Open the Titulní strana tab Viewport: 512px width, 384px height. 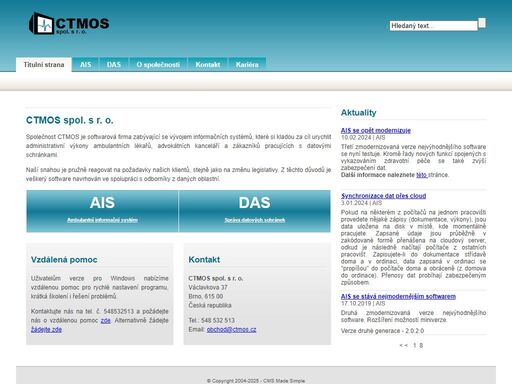(x=44, y=65)
